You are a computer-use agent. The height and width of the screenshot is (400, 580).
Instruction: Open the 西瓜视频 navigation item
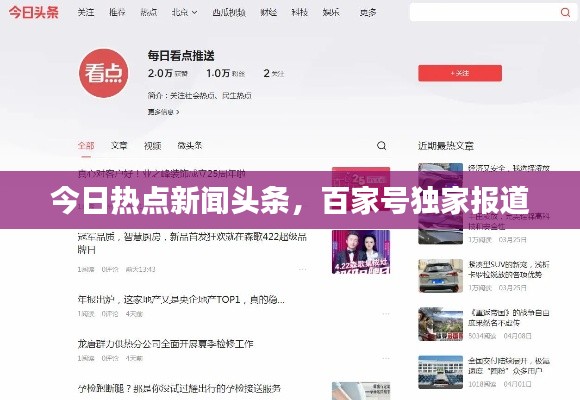tap(229, 12)
